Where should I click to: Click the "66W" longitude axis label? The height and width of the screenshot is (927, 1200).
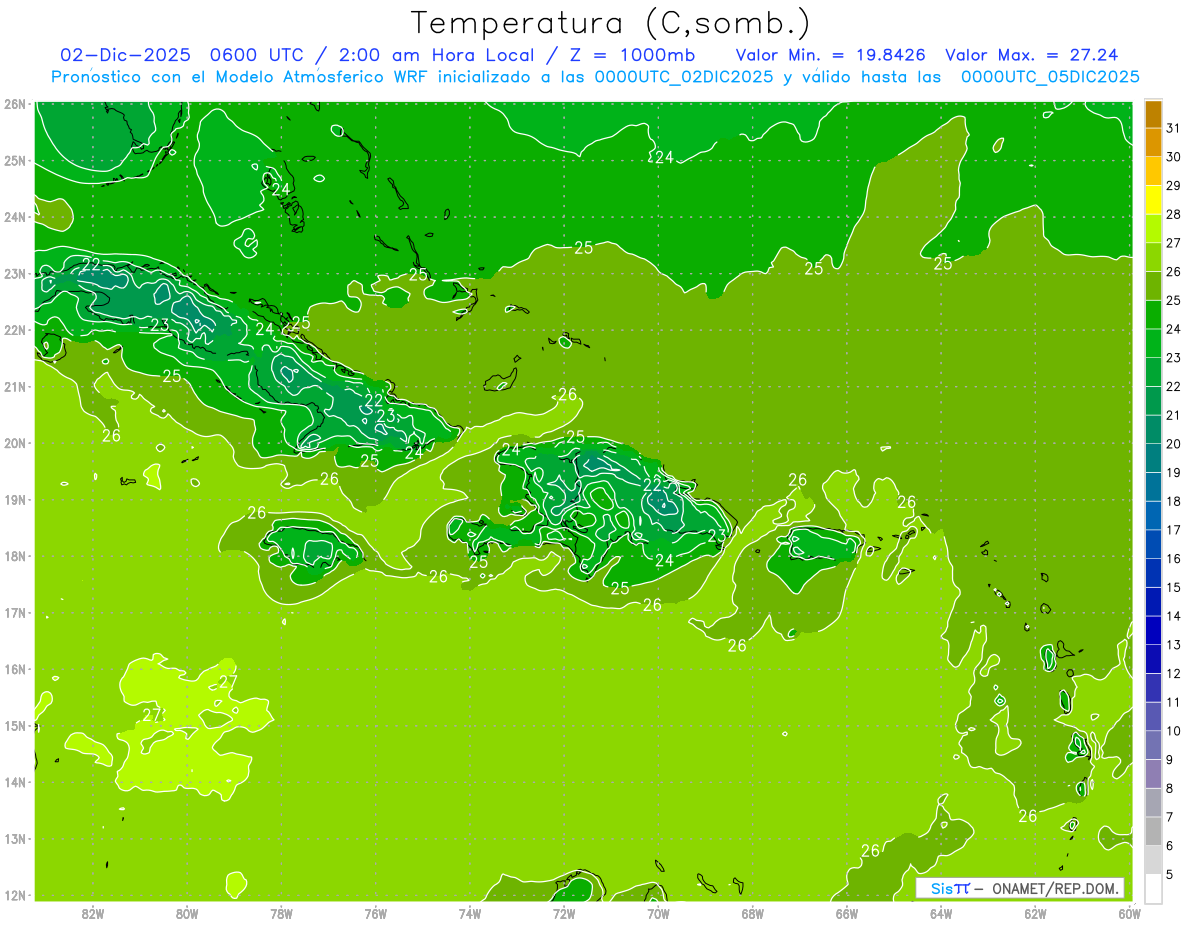tap(847, 913)
